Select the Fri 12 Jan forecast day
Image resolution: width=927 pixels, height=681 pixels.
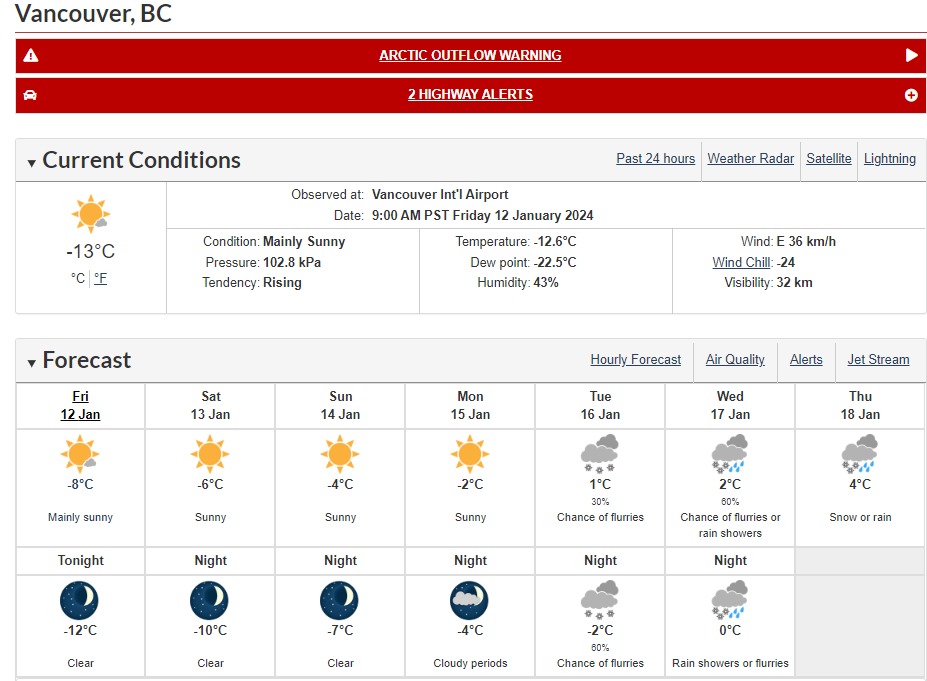[x=80, y=405]
